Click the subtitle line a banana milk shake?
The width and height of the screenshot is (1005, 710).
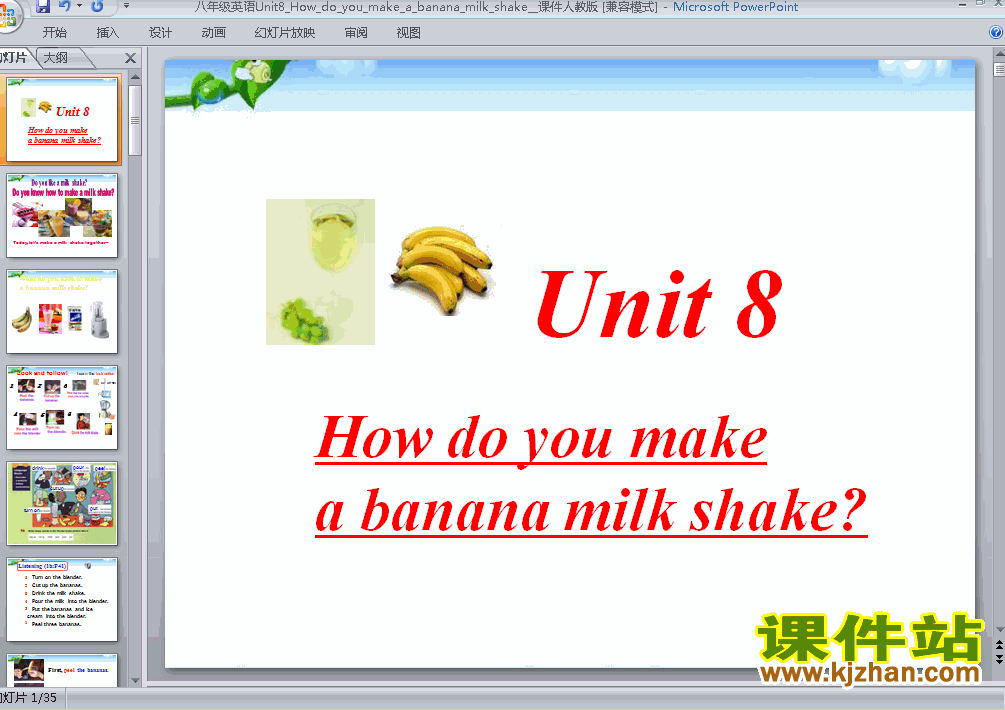[x=591, y=511]
